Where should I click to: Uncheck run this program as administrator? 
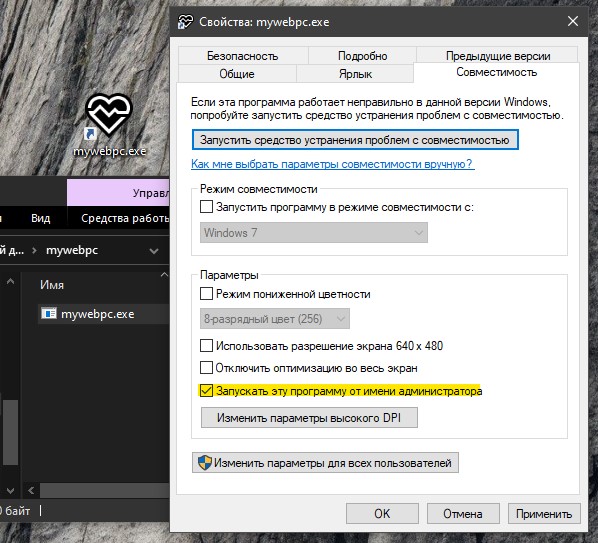pyautogui.click(x=206, y=391)
